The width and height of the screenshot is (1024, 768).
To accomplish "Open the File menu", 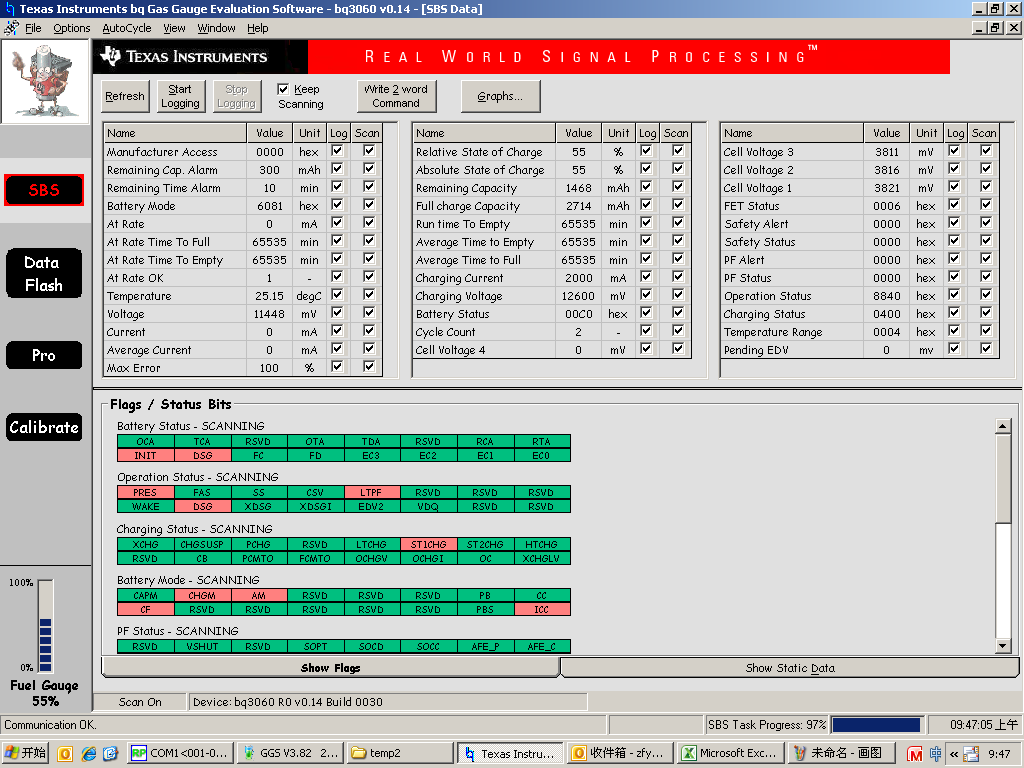I will coord(33,28).
